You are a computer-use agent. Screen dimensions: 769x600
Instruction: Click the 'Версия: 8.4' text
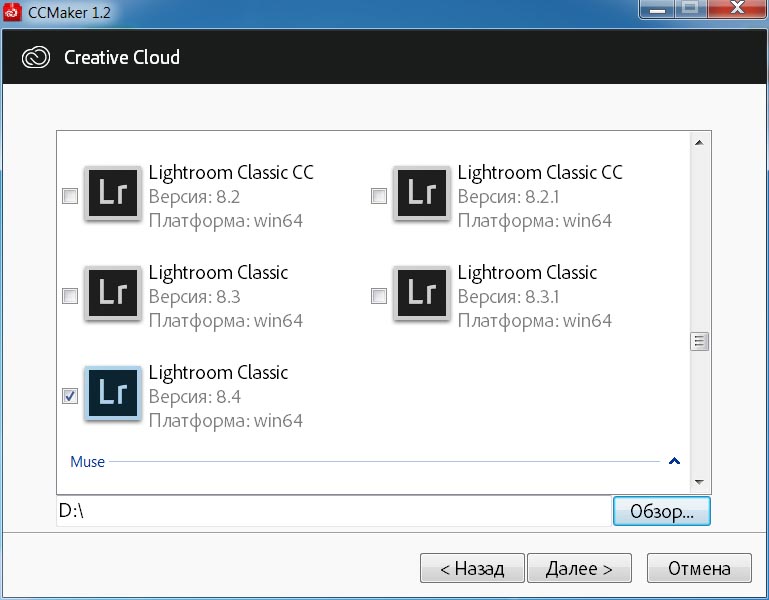coord(195,396)
